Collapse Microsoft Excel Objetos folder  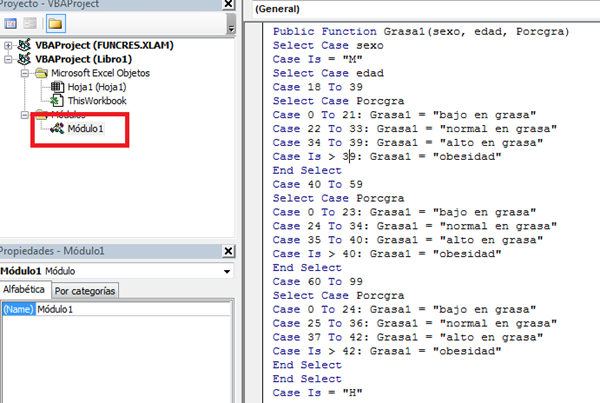pyautogui.click(x=25, y=73)
